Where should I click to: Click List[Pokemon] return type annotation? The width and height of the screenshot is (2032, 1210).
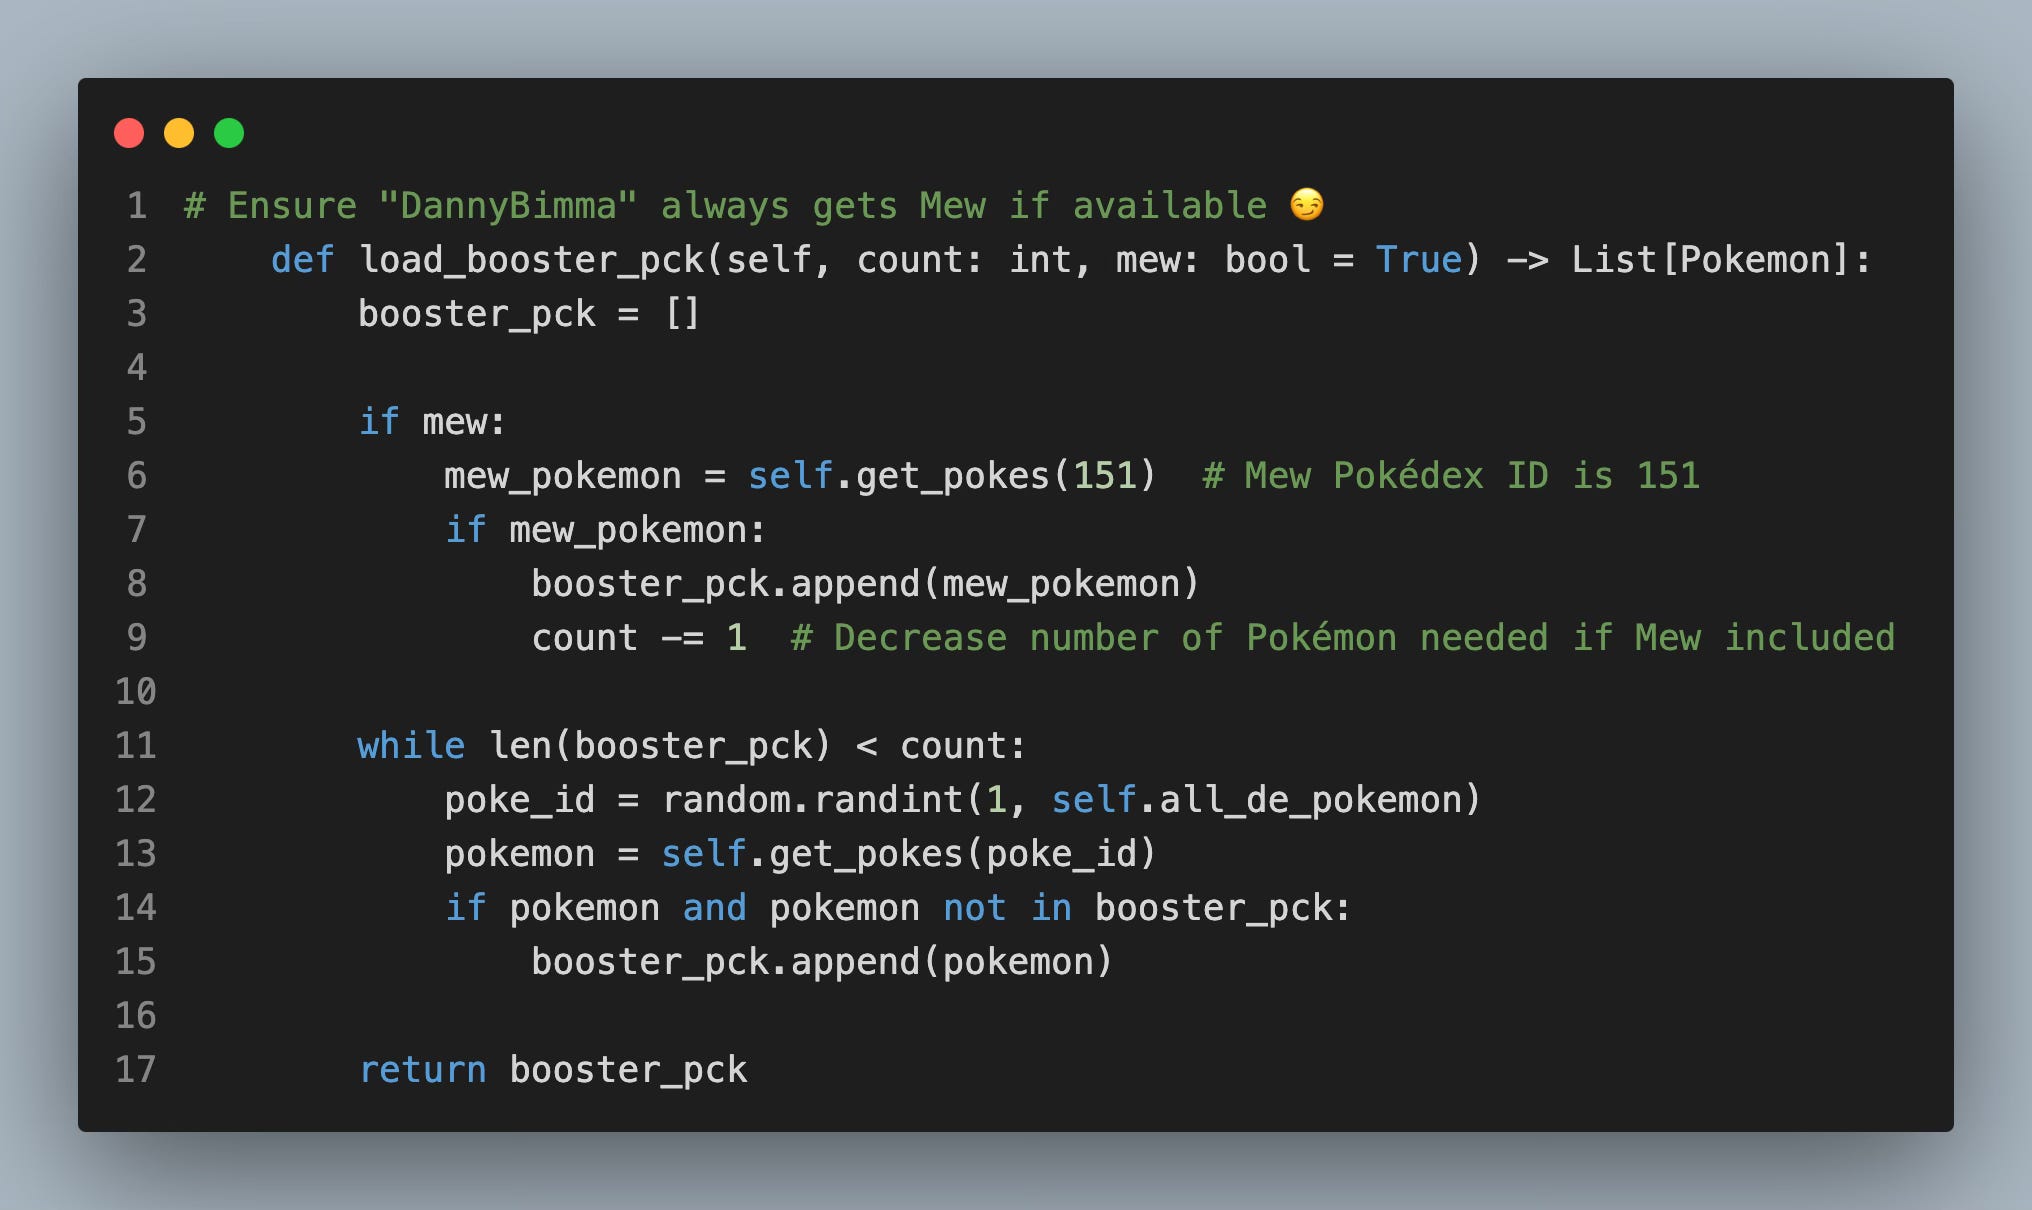(1709, 260)
